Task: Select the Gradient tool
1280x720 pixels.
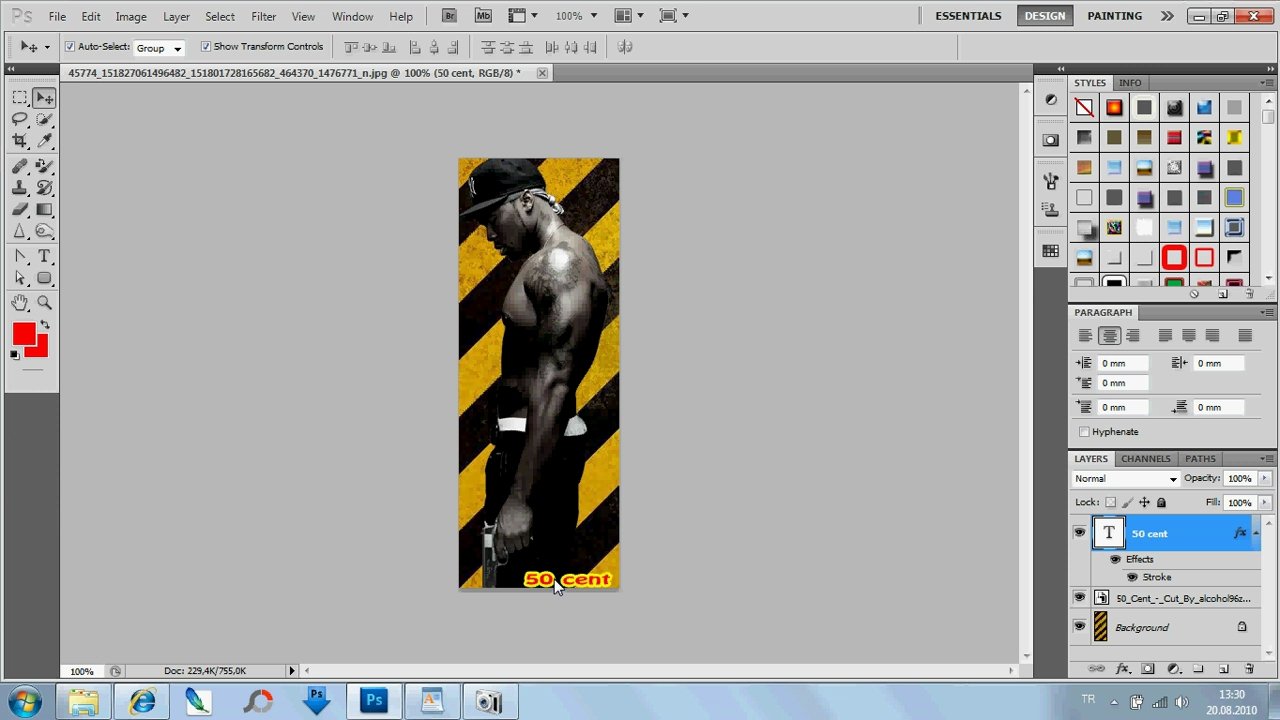Action: tap(44, 210)
